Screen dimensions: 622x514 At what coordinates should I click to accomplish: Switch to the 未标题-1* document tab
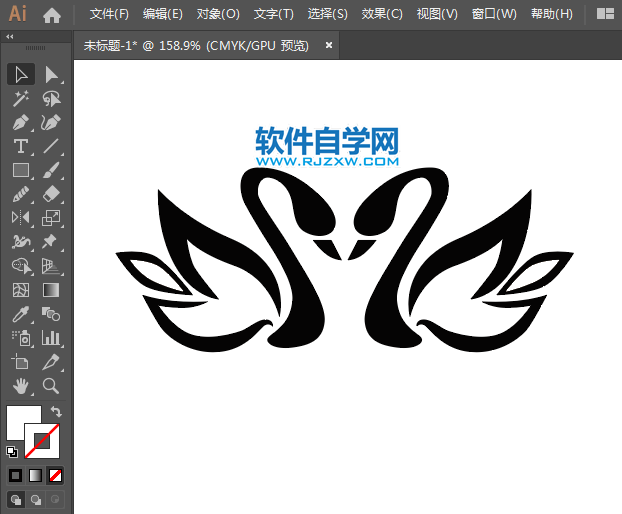pyautogui.click(x=196, y=46)
